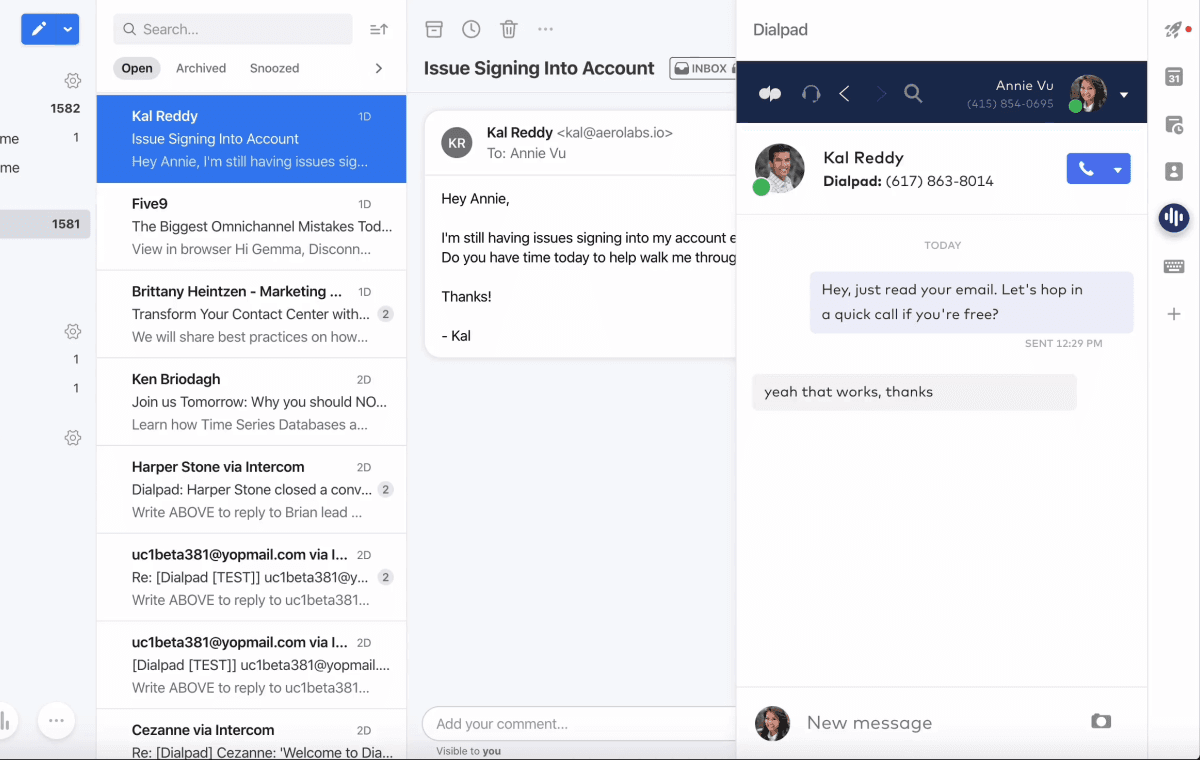Image resolution: width=1200 pixels, height=760 pixels.
Task: Click the KR sender avatar in the email
Action: tap(457, 143)
